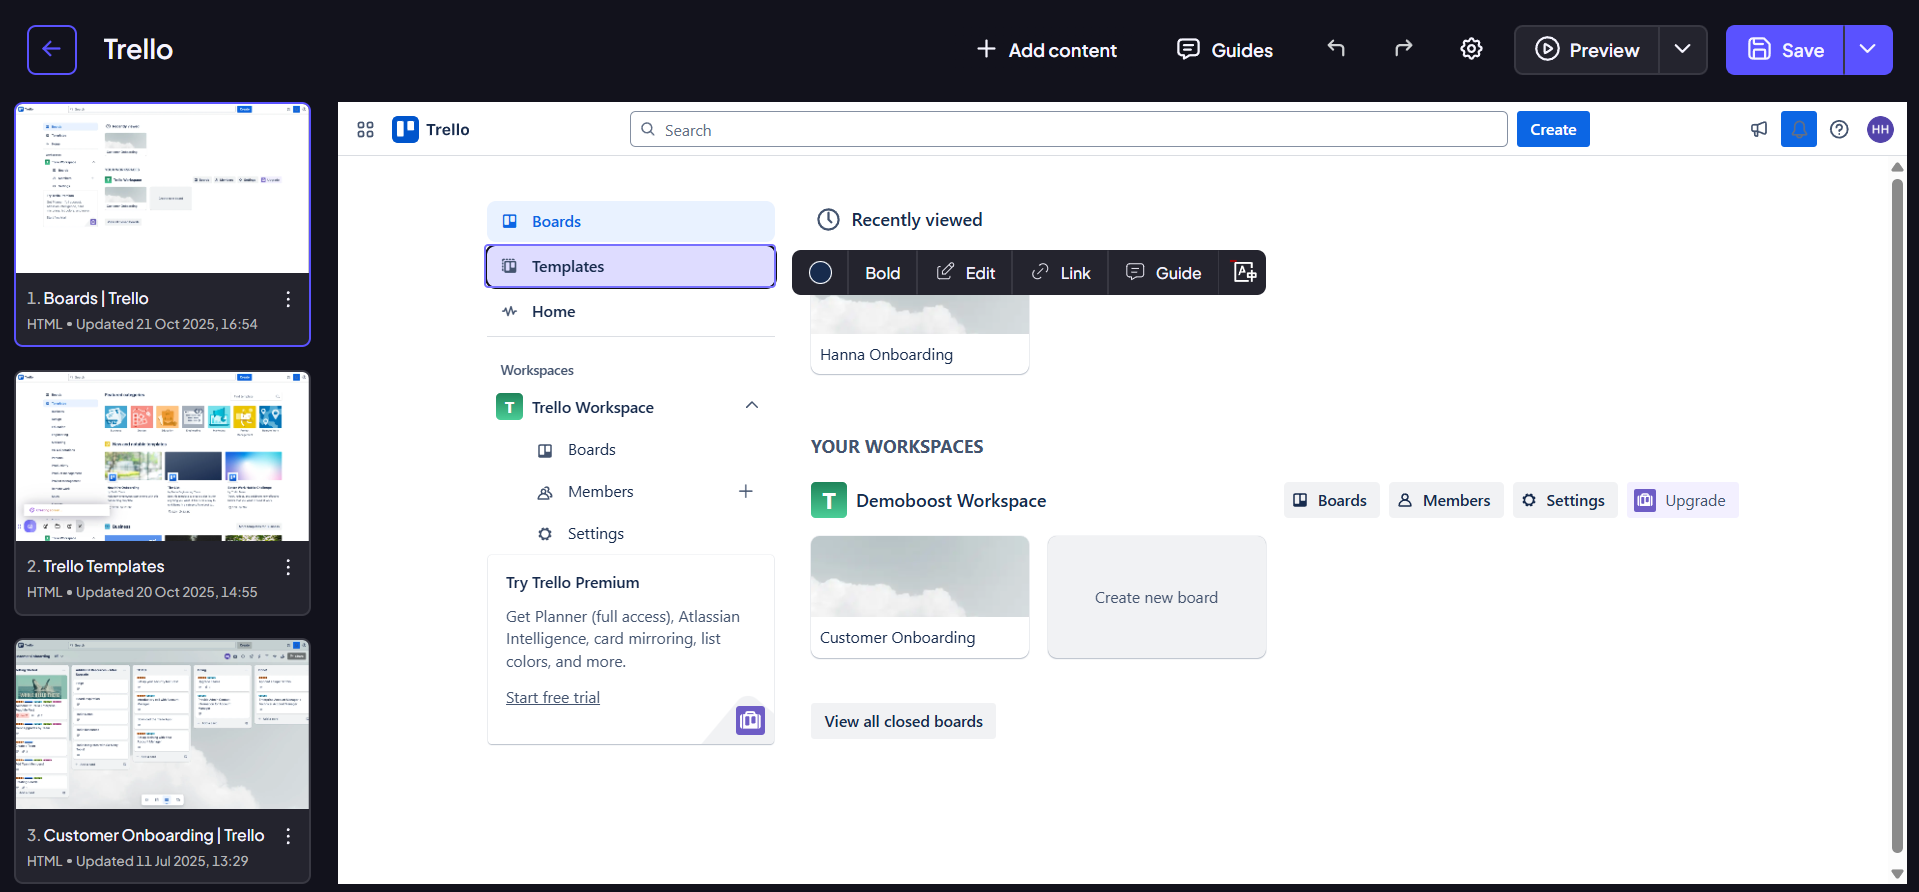Click Link in the floating toolbar
Image resolution: width=1919 pixels, height=892 pixels.
pyautogui.click(x=1061, y=272)
